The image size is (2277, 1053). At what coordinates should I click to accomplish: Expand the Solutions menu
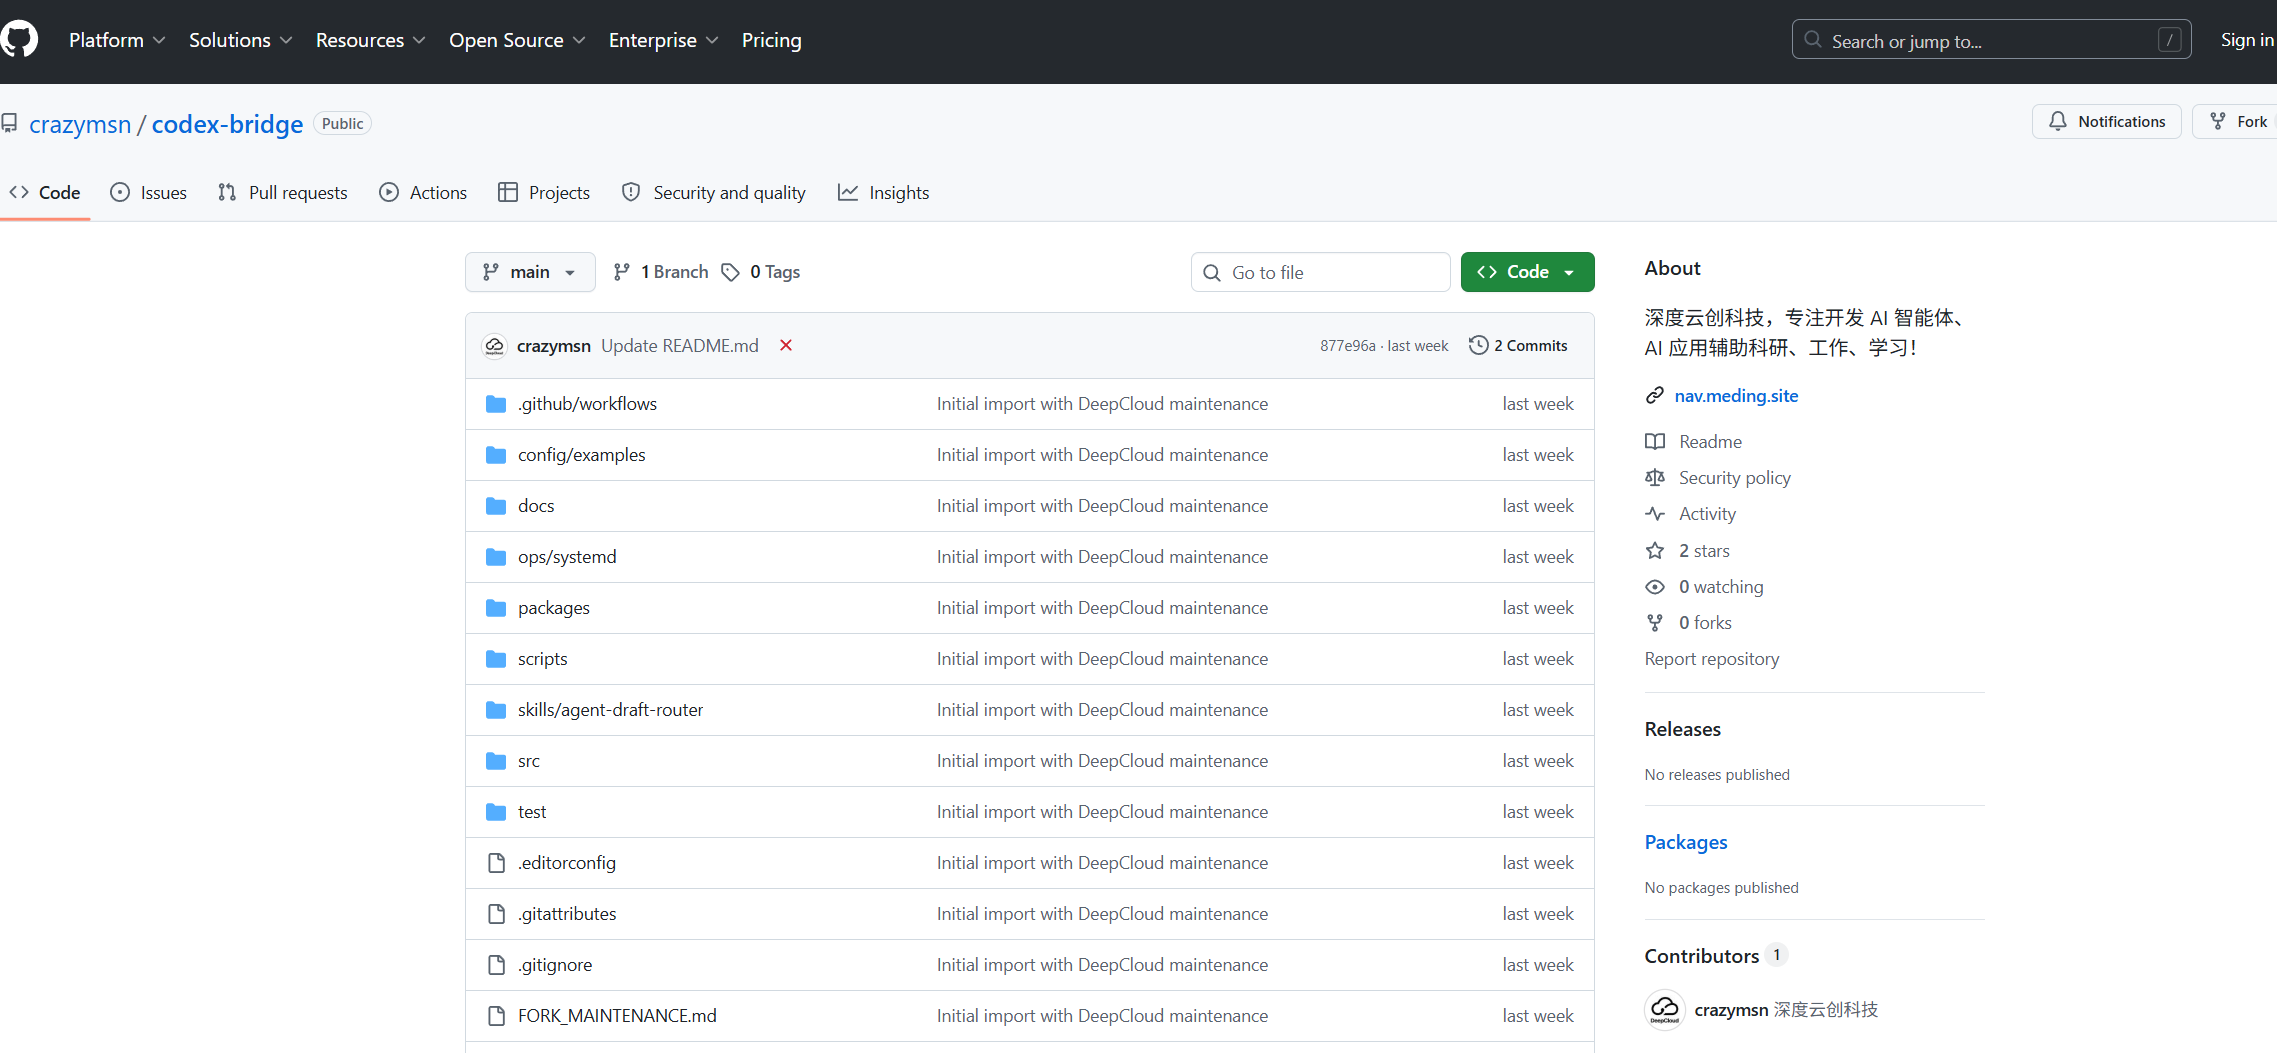[240, 40]
